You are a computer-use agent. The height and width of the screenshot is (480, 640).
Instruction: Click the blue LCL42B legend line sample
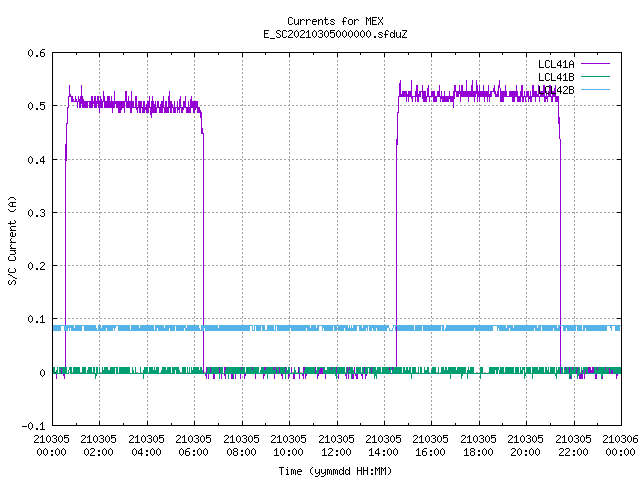595,89
